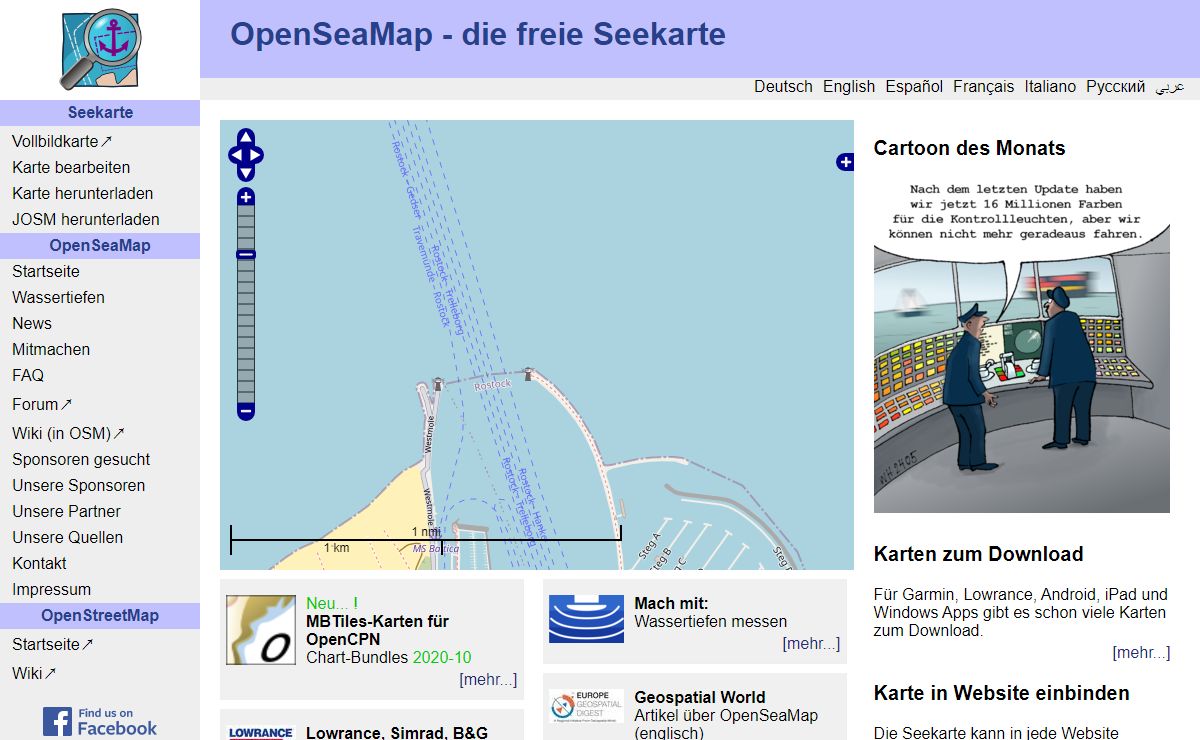
Task: Open the FAQ page
Action: [x=28, y=375]
